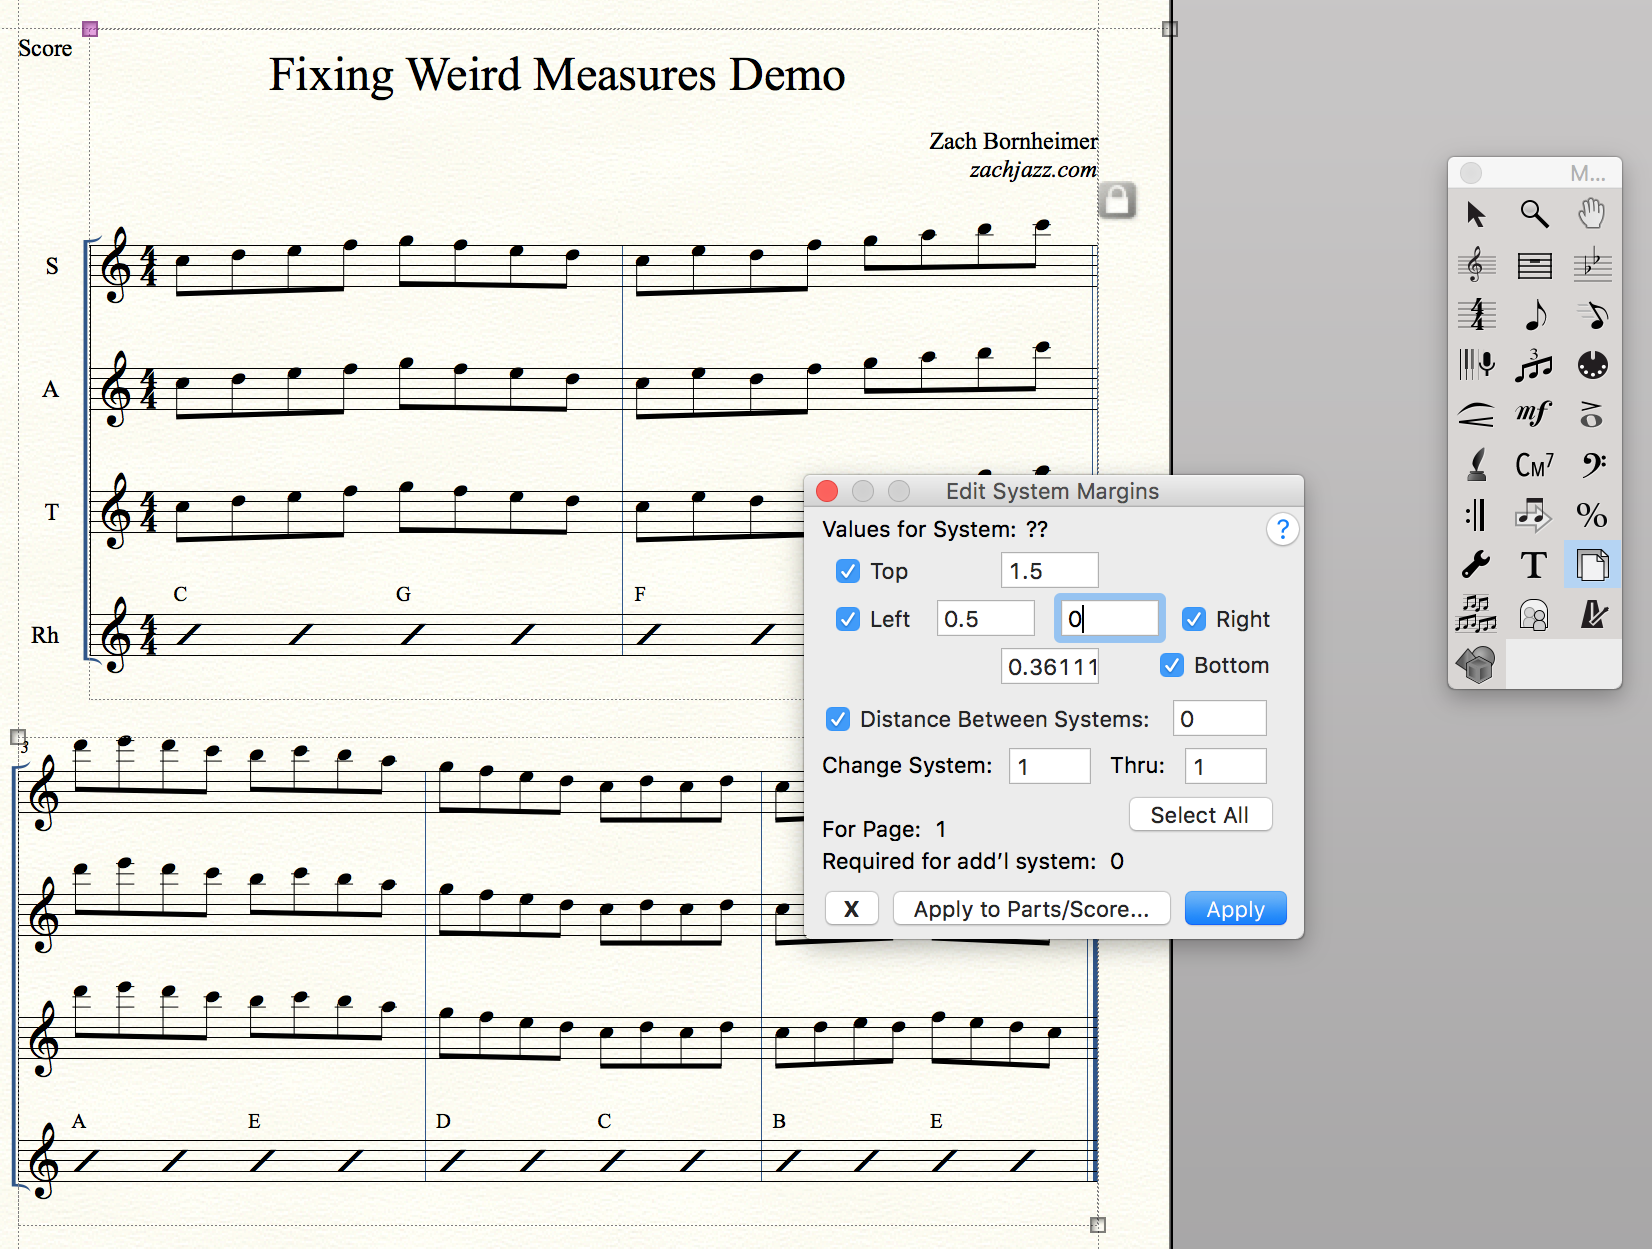Open Apply to Parts/Score dialog
This screenshot has width=1652, height=1249.
click(1031, 909)
